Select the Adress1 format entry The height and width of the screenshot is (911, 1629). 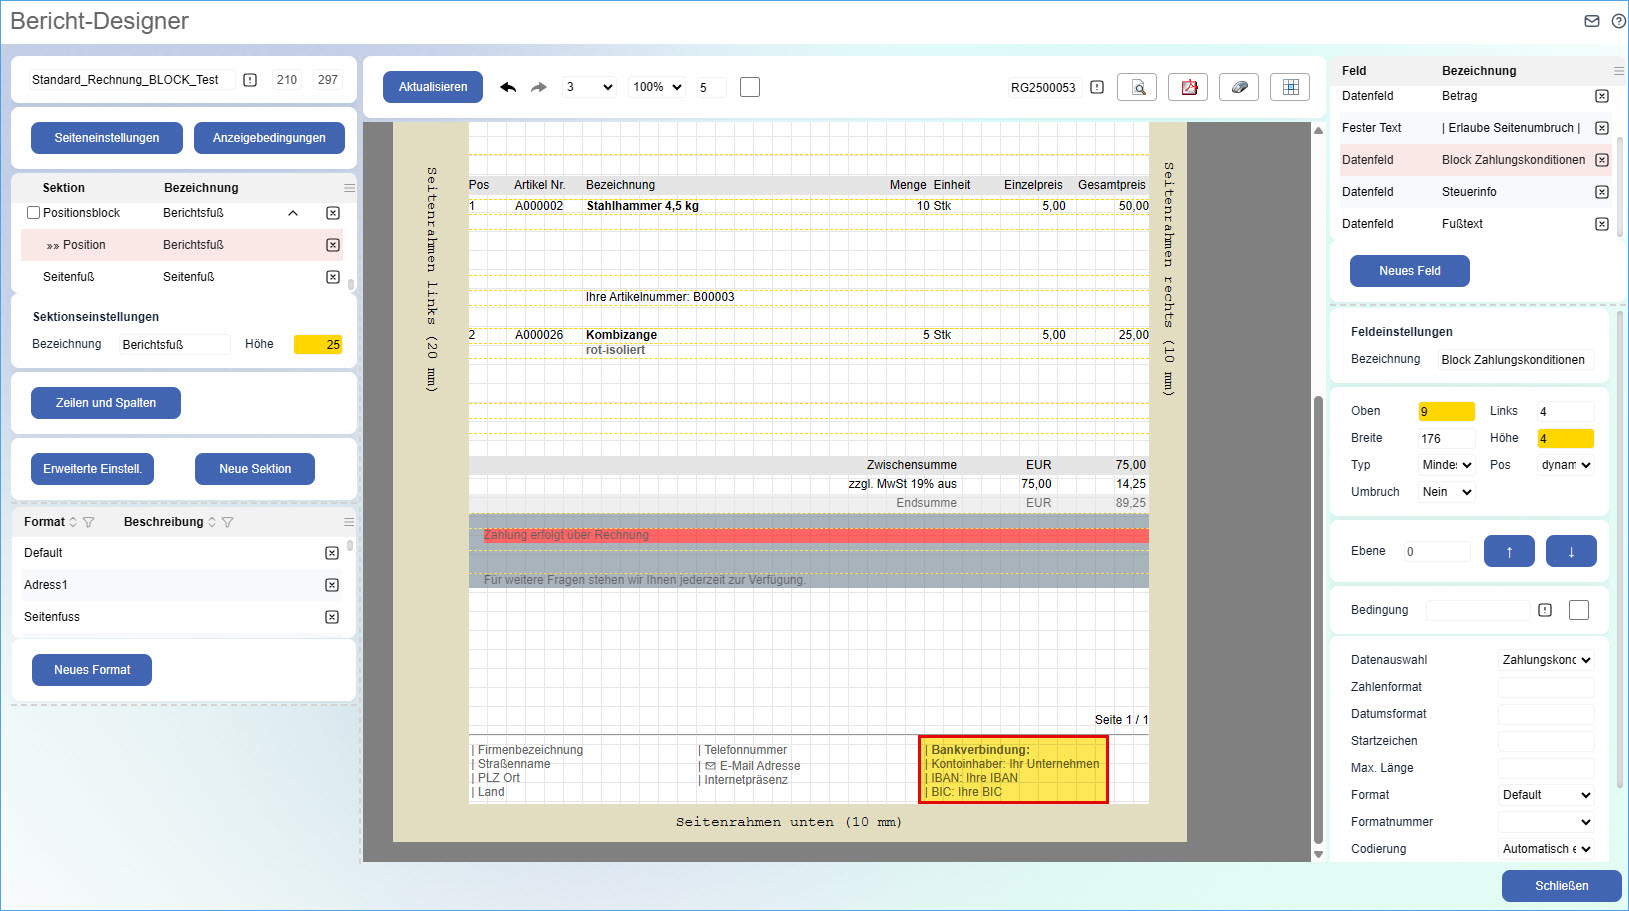(46, 585)
